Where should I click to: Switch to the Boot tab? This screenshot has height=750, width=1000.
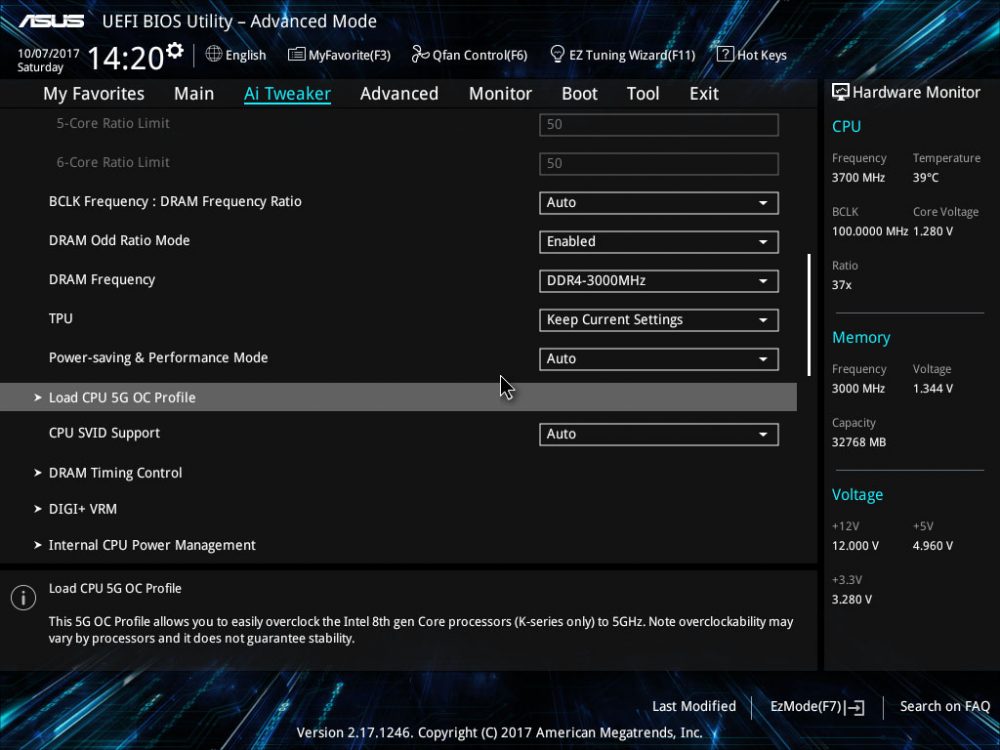pyautogui.click(x=579, y=94)
